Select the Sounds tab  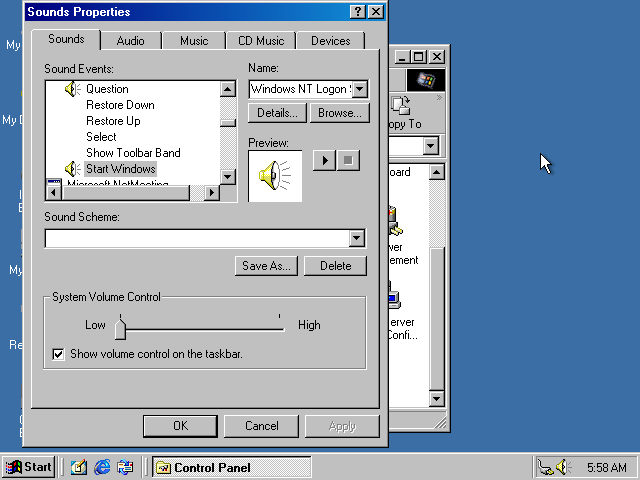pos(66,39)
